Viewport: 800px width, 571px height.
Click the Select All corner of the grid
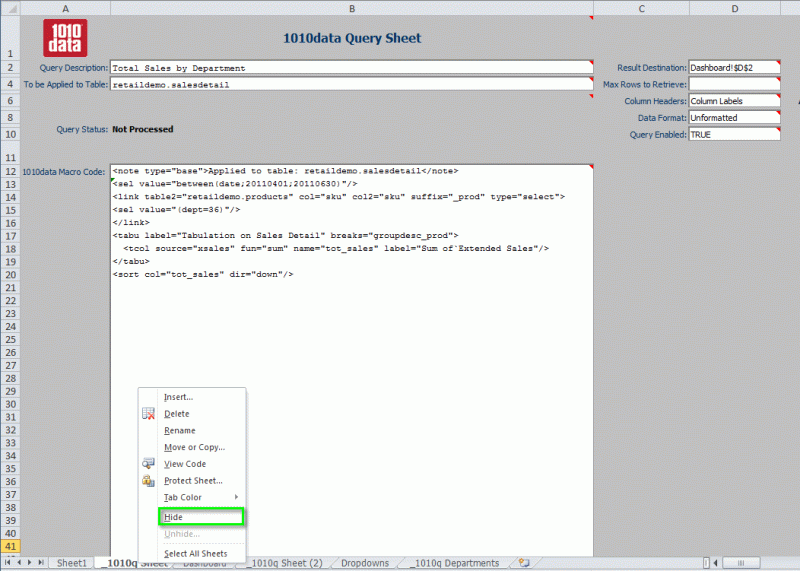(10, 8)
